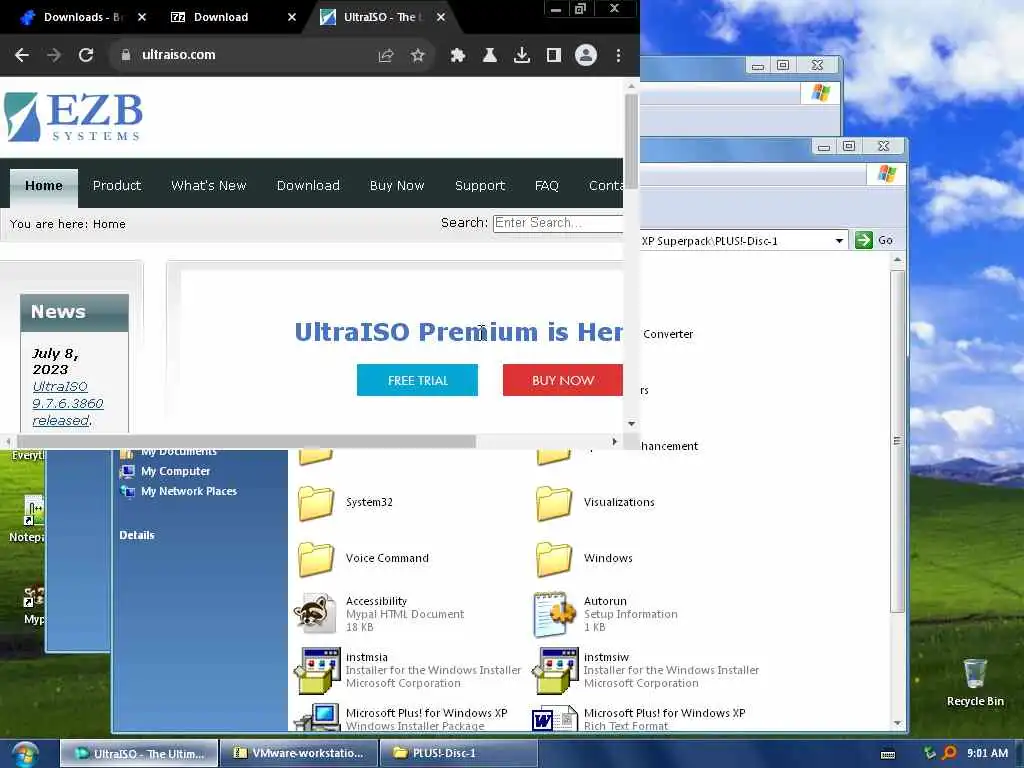
Task: Open the profile avatar icon
Action: pyautogui.click(x=586, y=55)
